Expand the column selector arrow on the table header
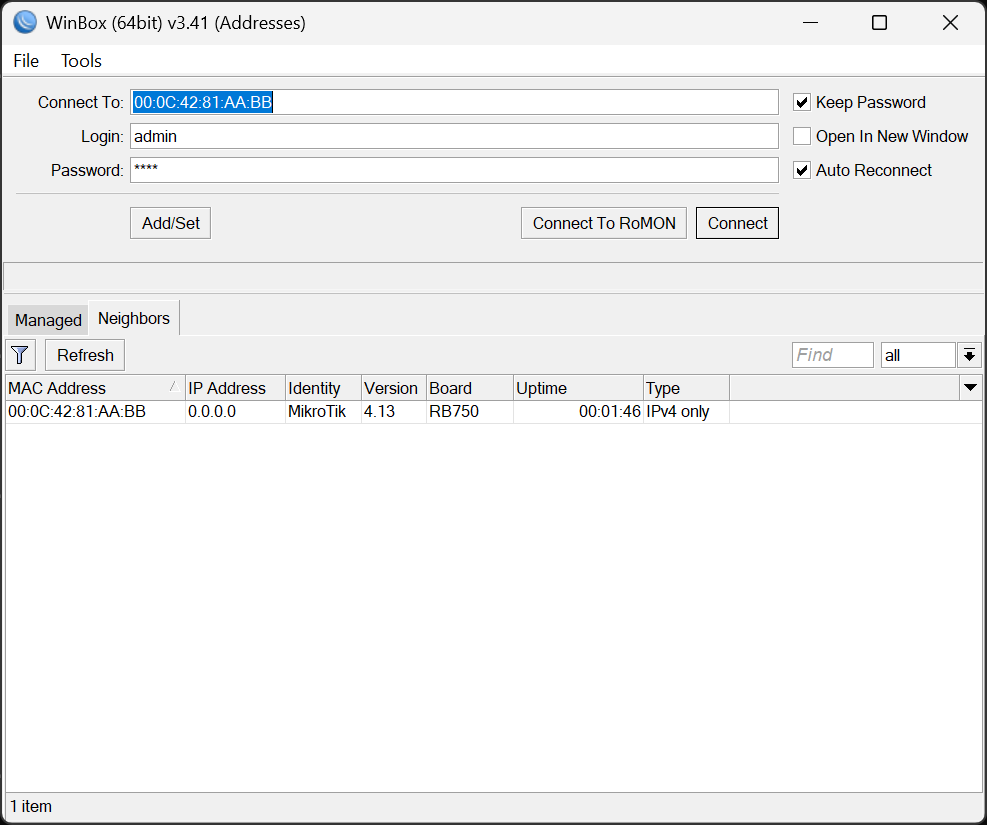 pyautogui.click(x=969, y=388)
